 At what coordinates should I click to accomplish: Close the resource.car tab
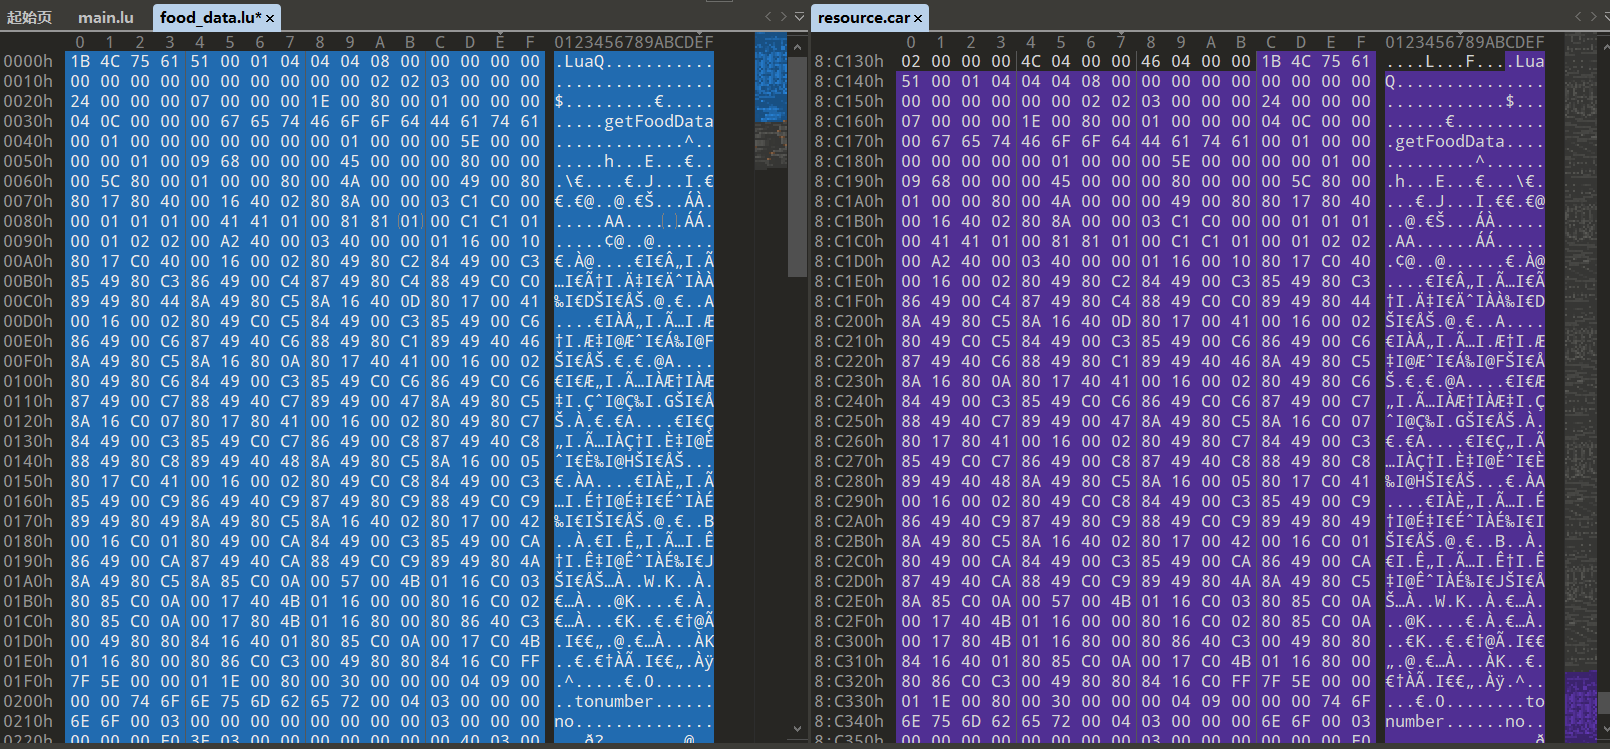pyautogui.click(x=918, y=18)
